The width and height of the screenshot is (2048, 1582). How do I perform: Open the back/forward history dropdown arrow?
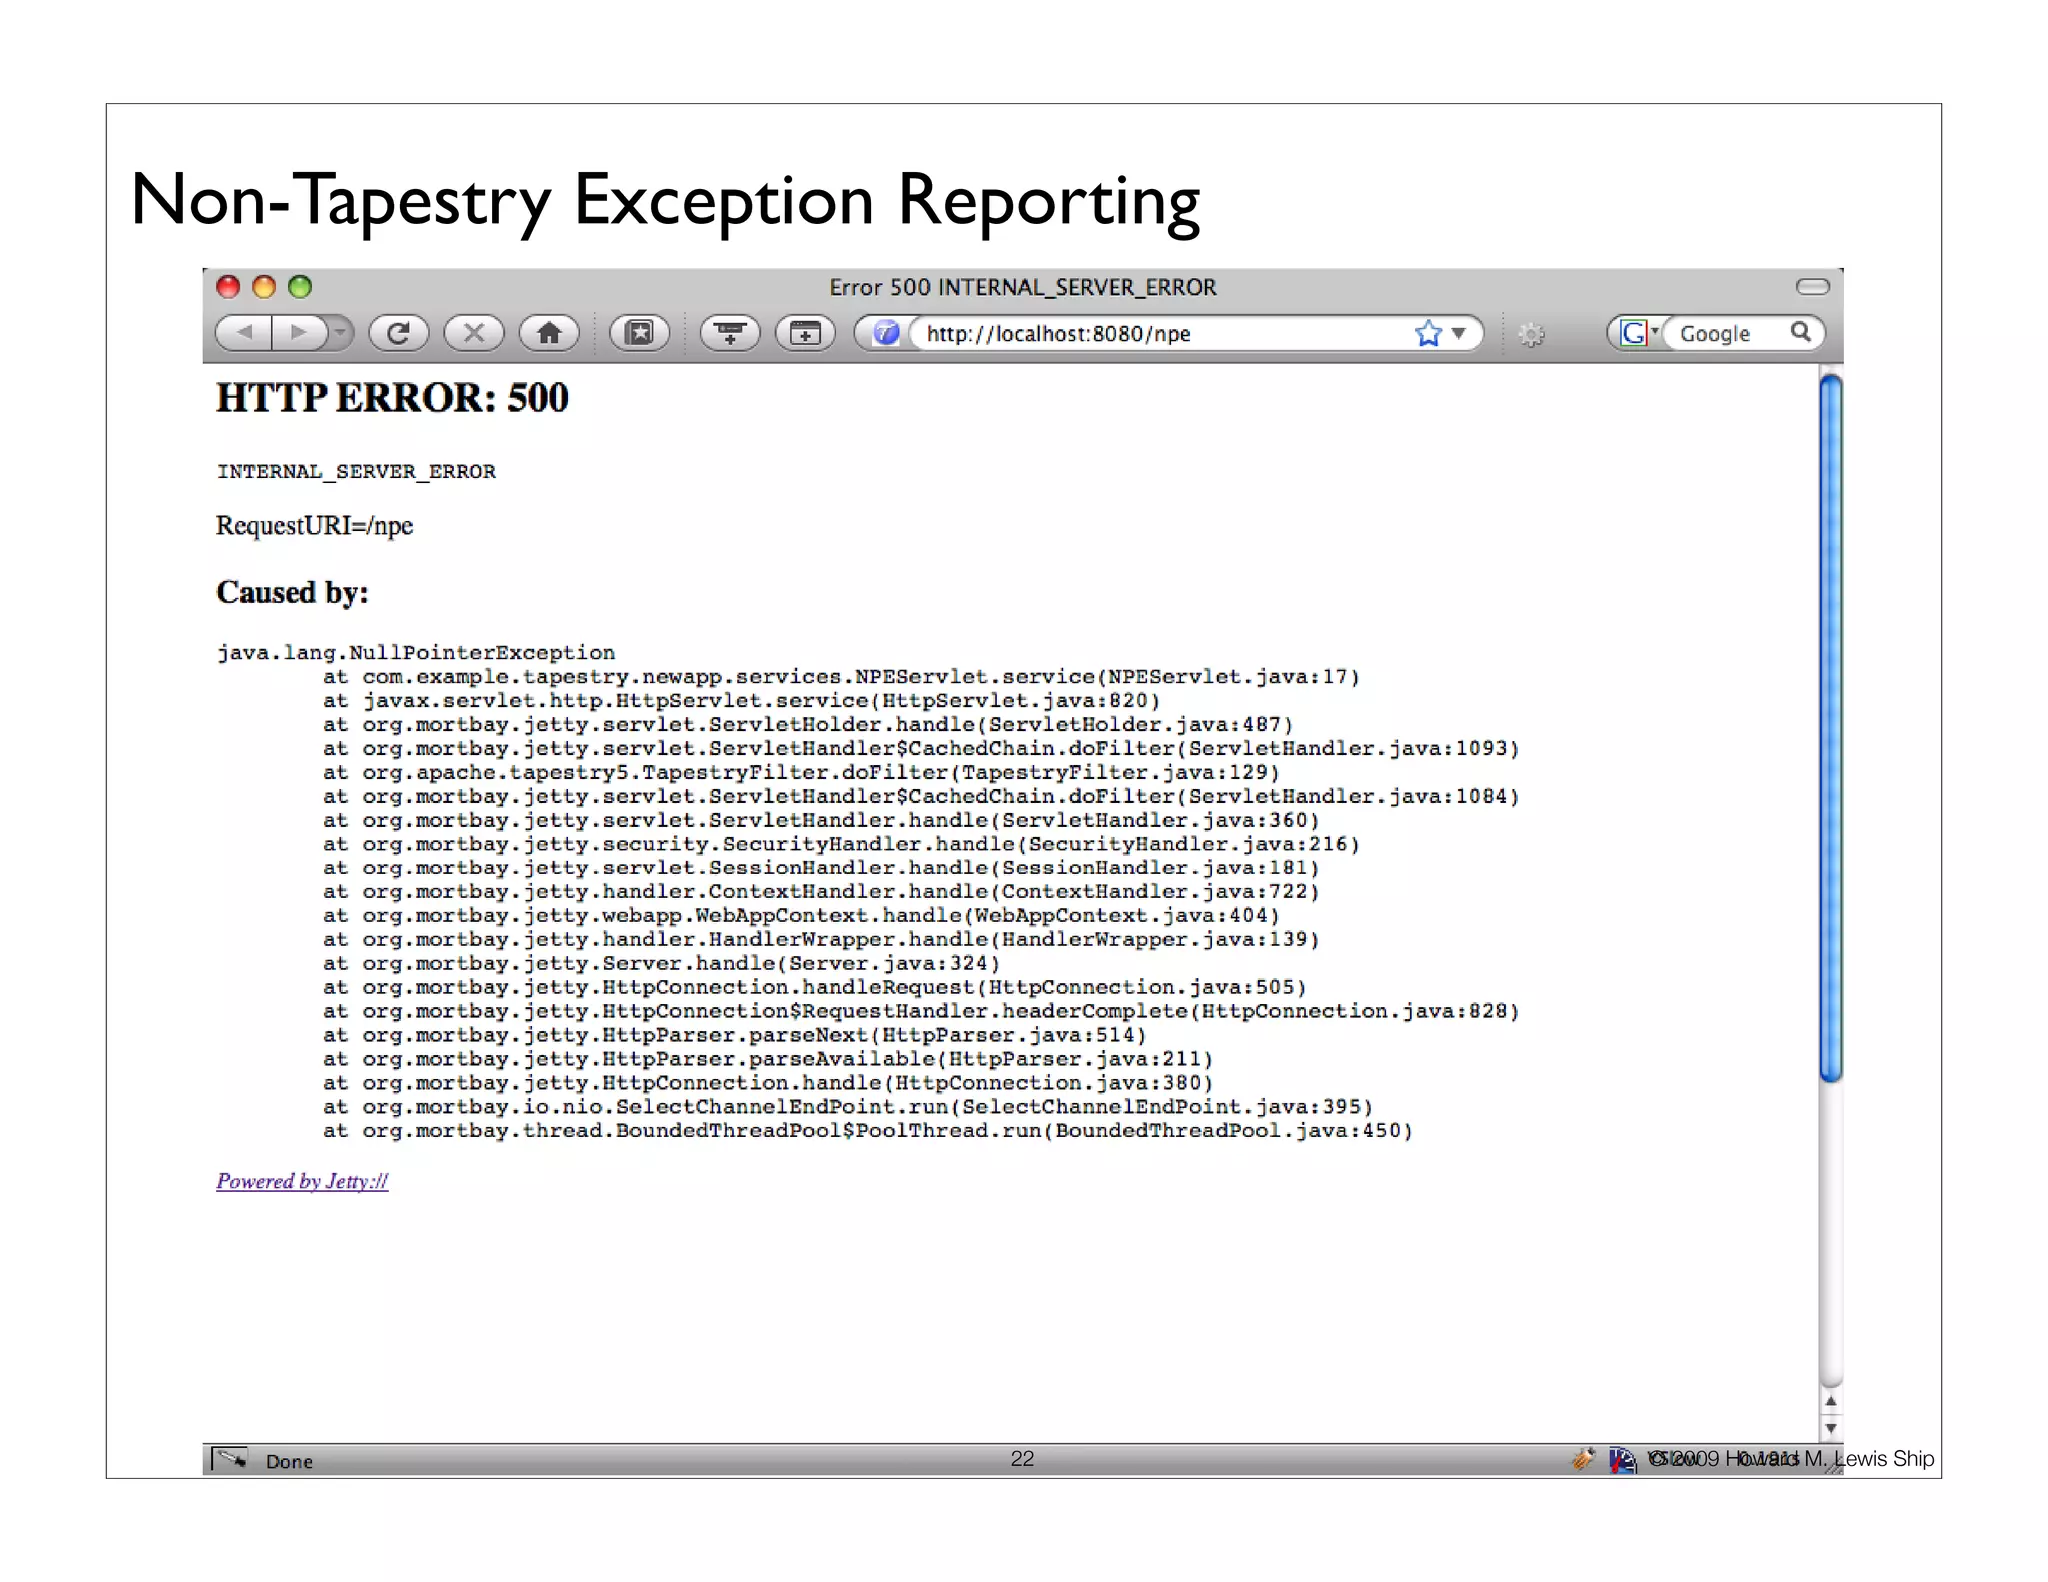click(x=341, y=333)
